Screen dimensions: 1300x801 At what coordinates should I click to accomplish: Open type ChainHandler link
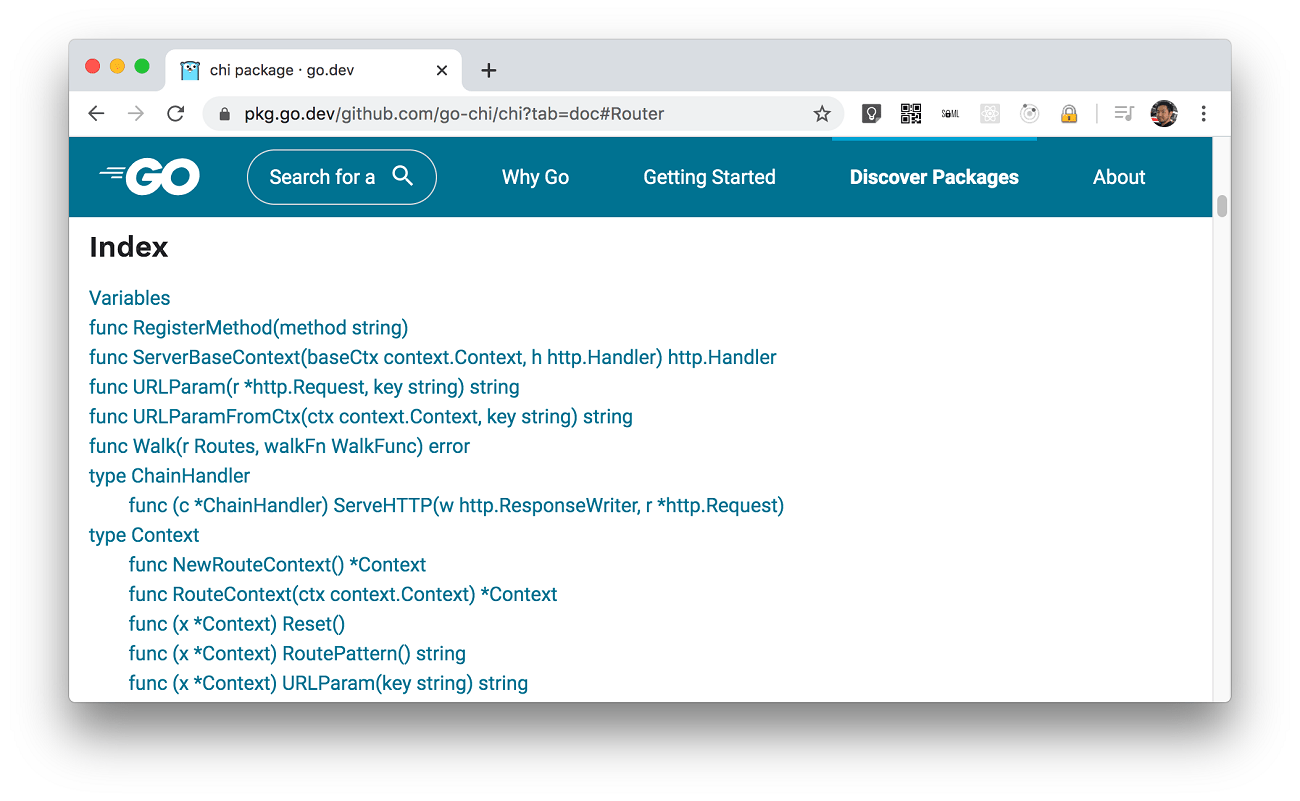169,476
